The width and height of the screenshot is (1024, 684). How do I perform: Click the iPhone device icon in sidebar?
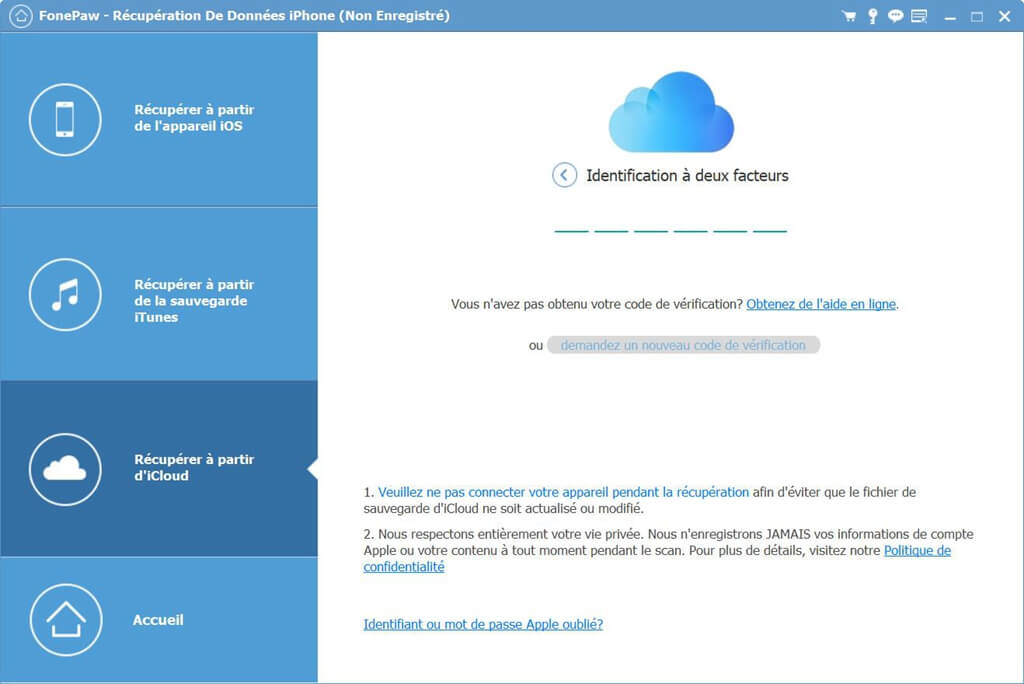tap(65, 119)
